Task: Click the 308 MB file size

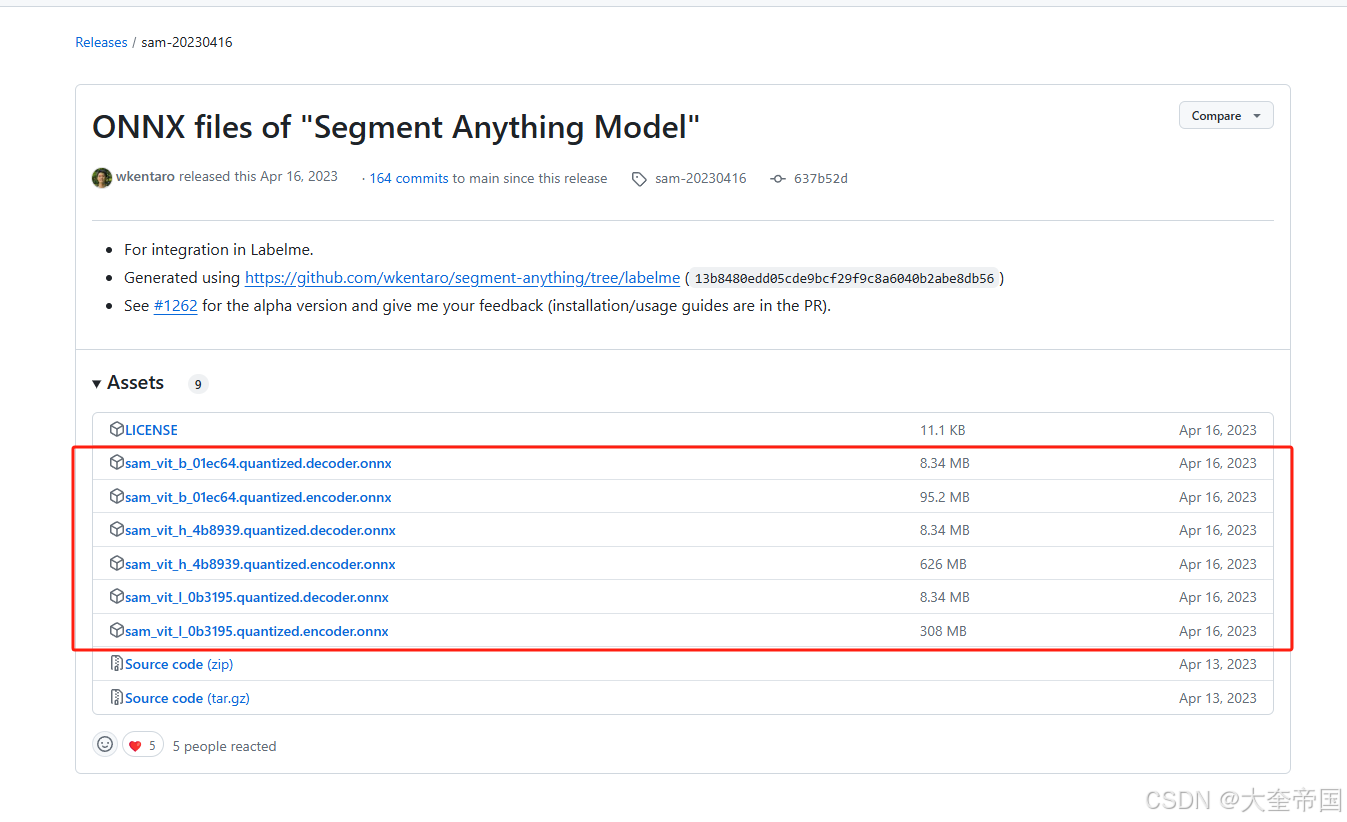Action: coord(943,631)
